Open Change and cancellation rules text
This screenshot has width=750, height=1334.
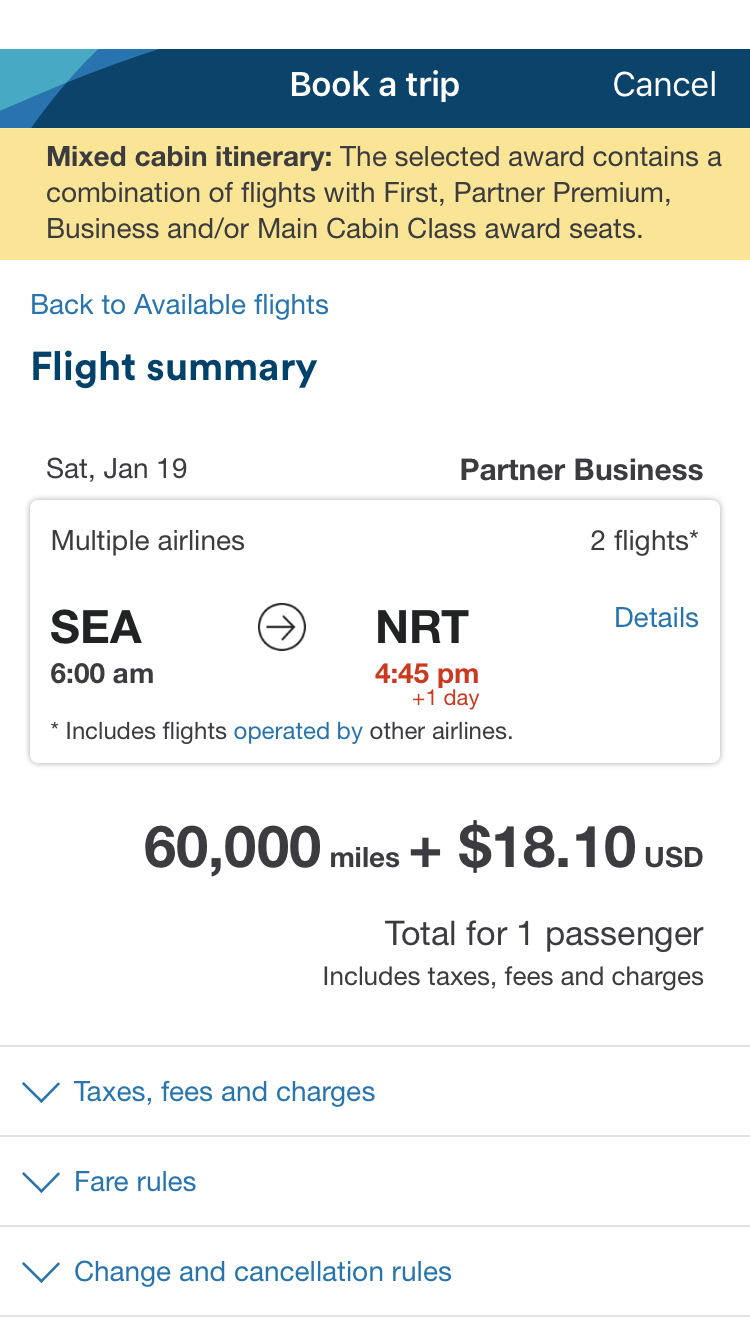(x=262, y=1272)
